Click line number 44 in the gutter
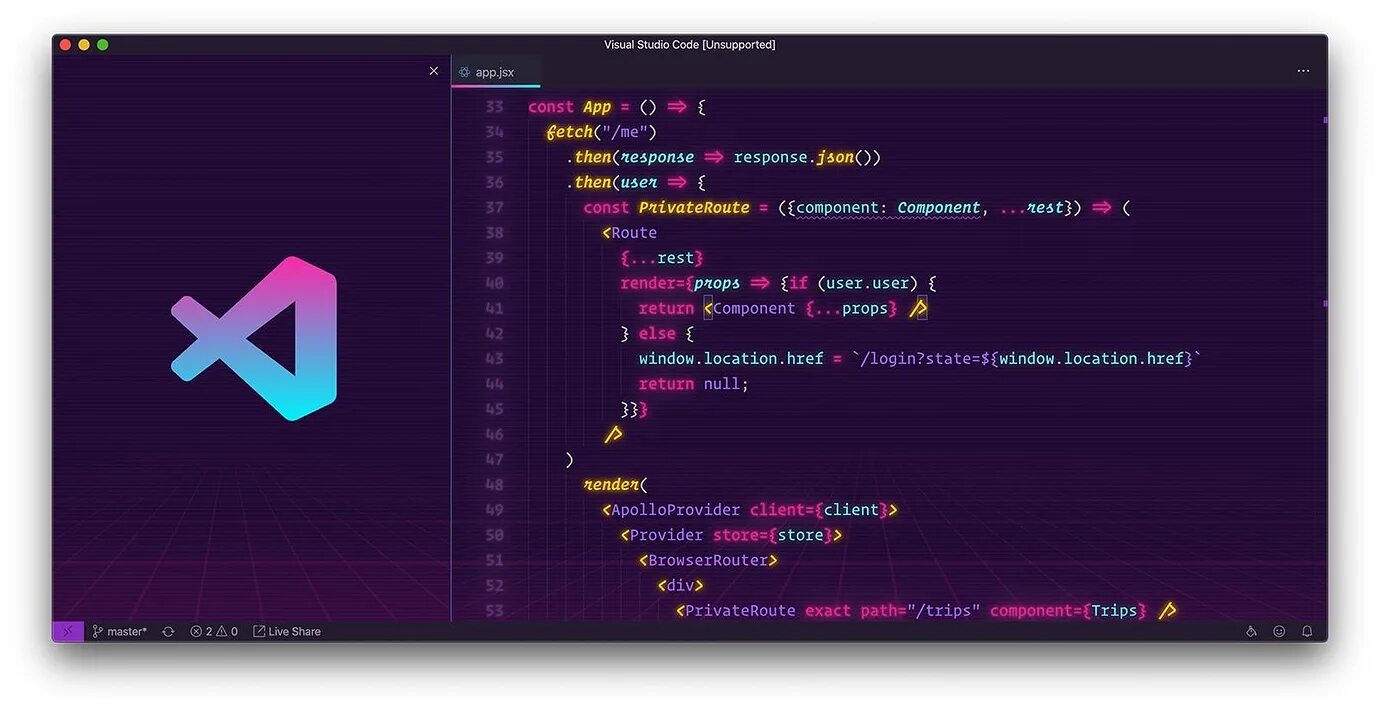 tap(494, 384)
